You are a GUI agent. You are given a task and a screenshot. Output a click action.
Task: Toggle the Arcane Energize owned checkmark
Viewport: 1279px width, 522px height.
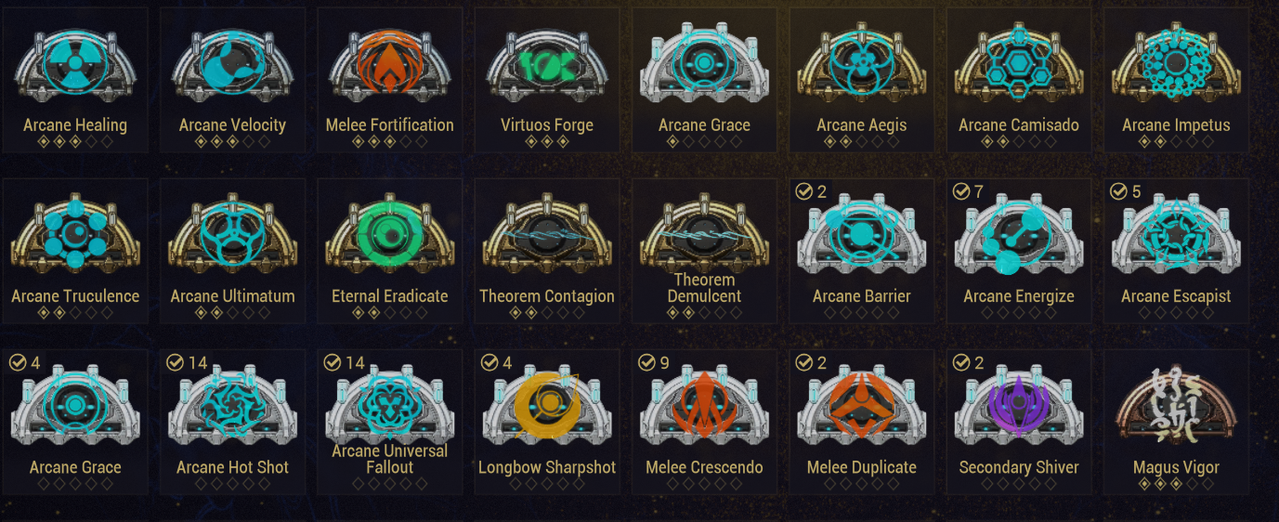point(961,191)
